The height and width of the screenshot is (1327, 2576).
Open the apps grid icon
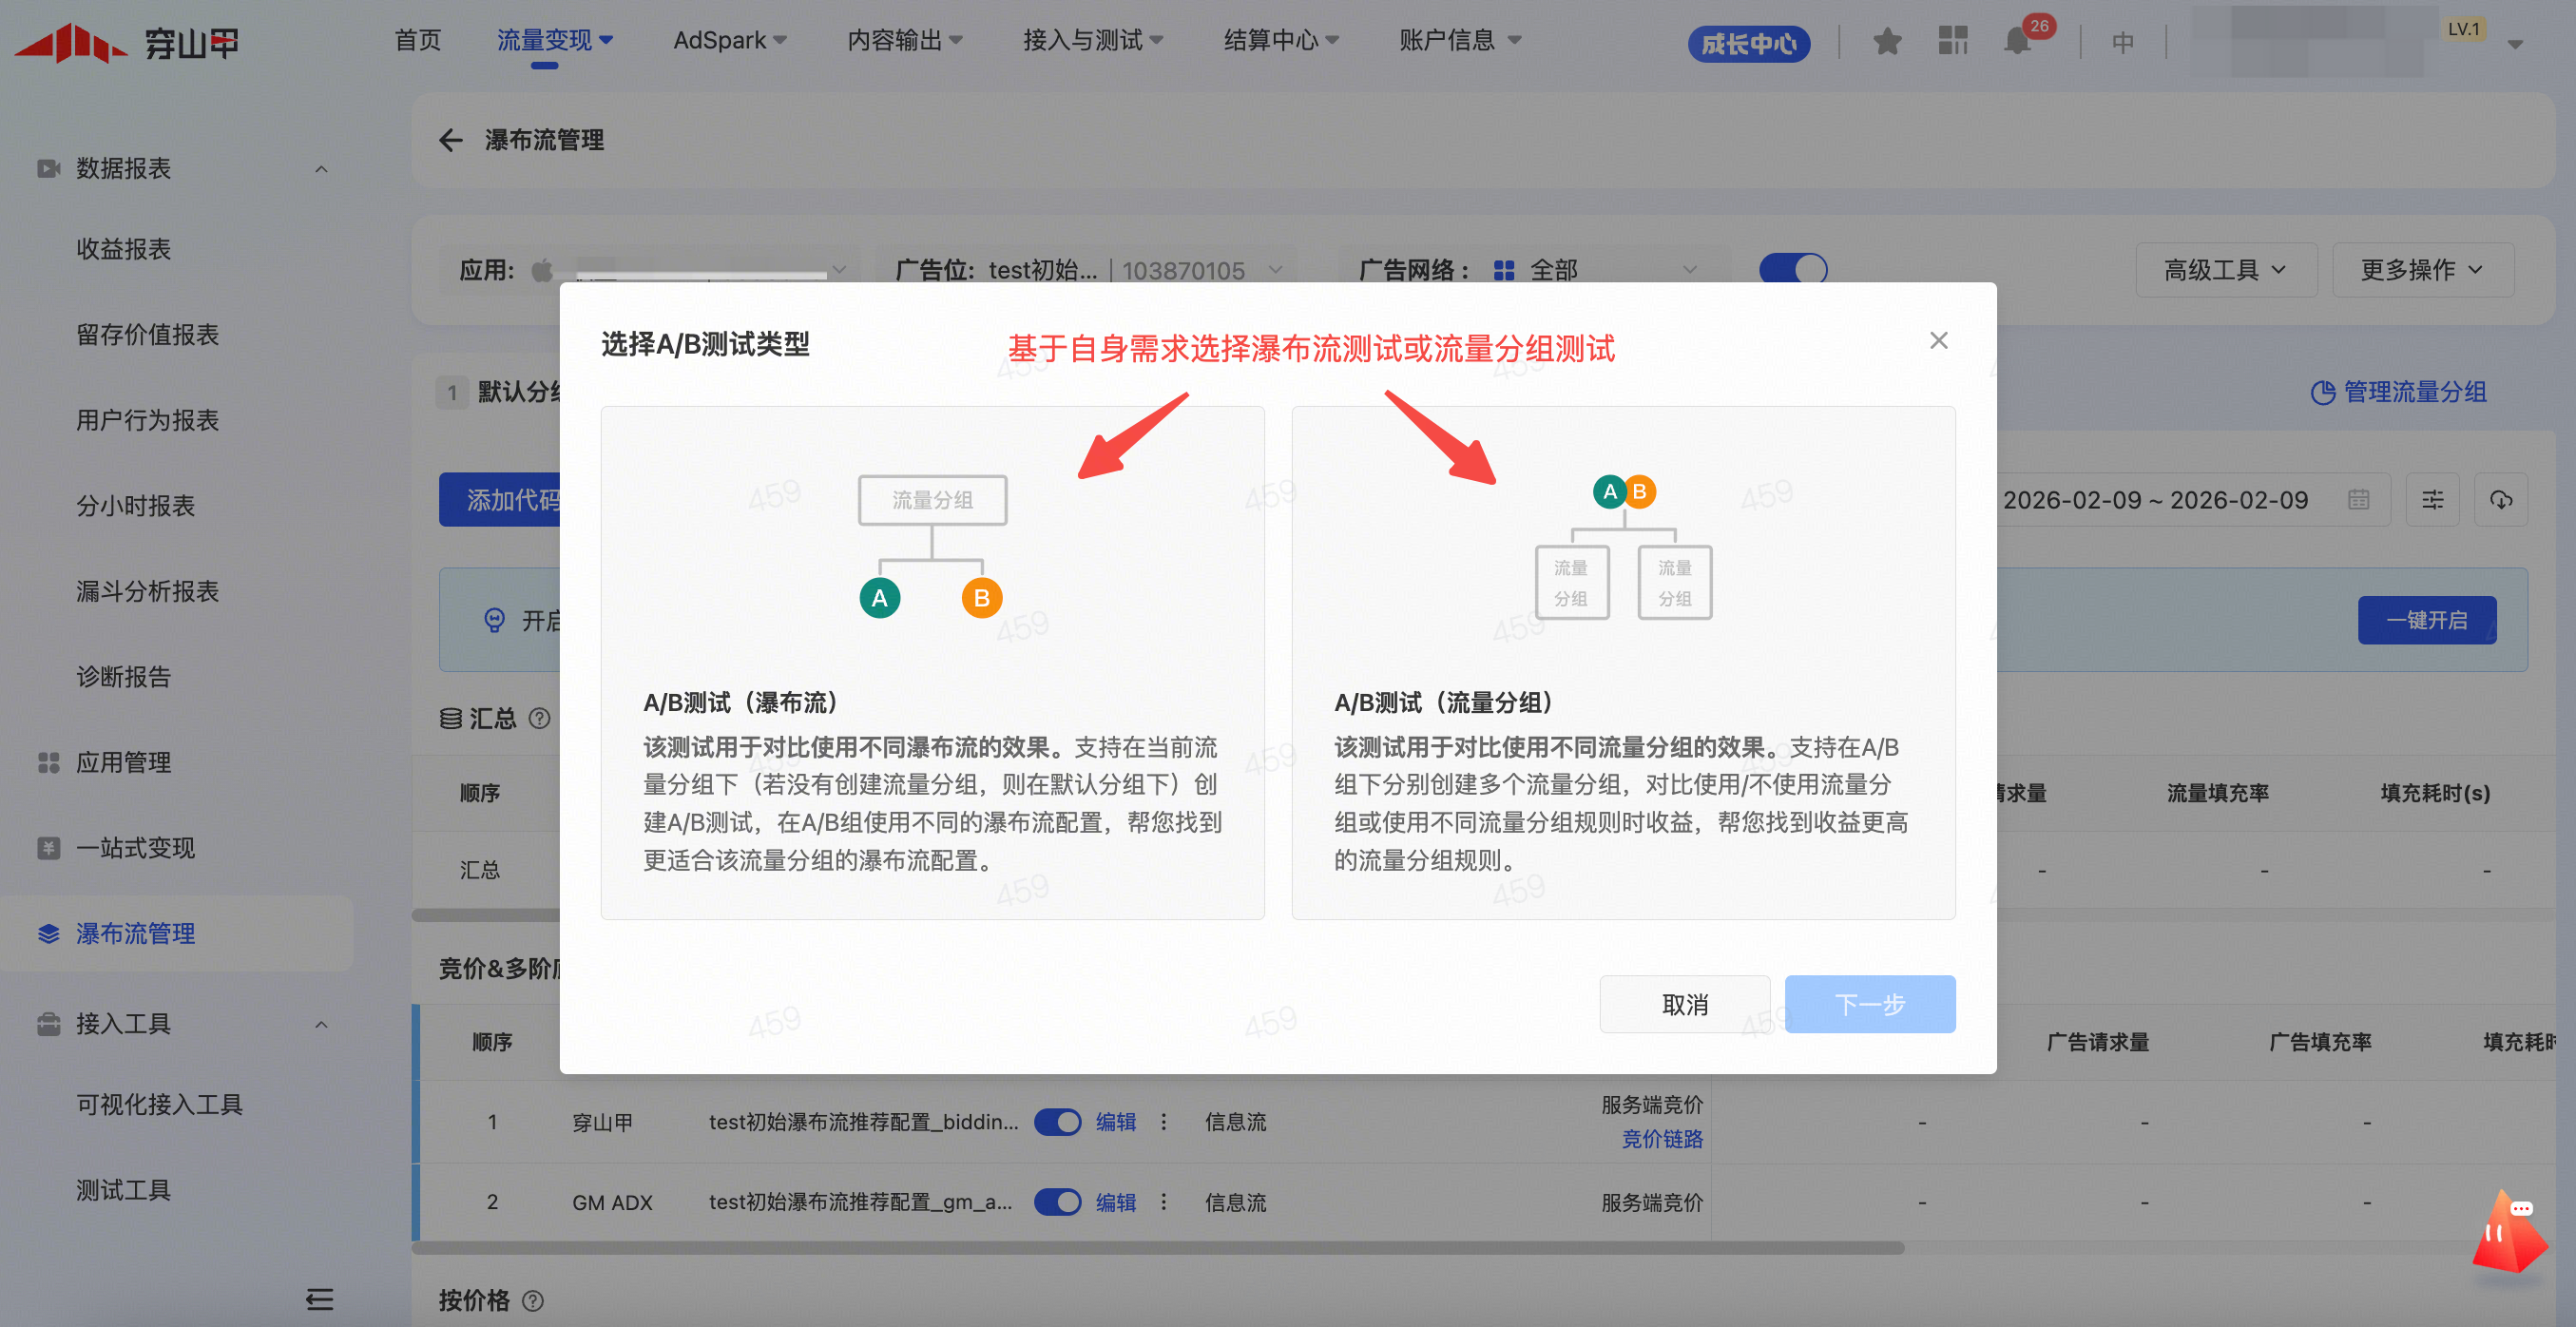pyautogui.click(x=1952, y=41)
